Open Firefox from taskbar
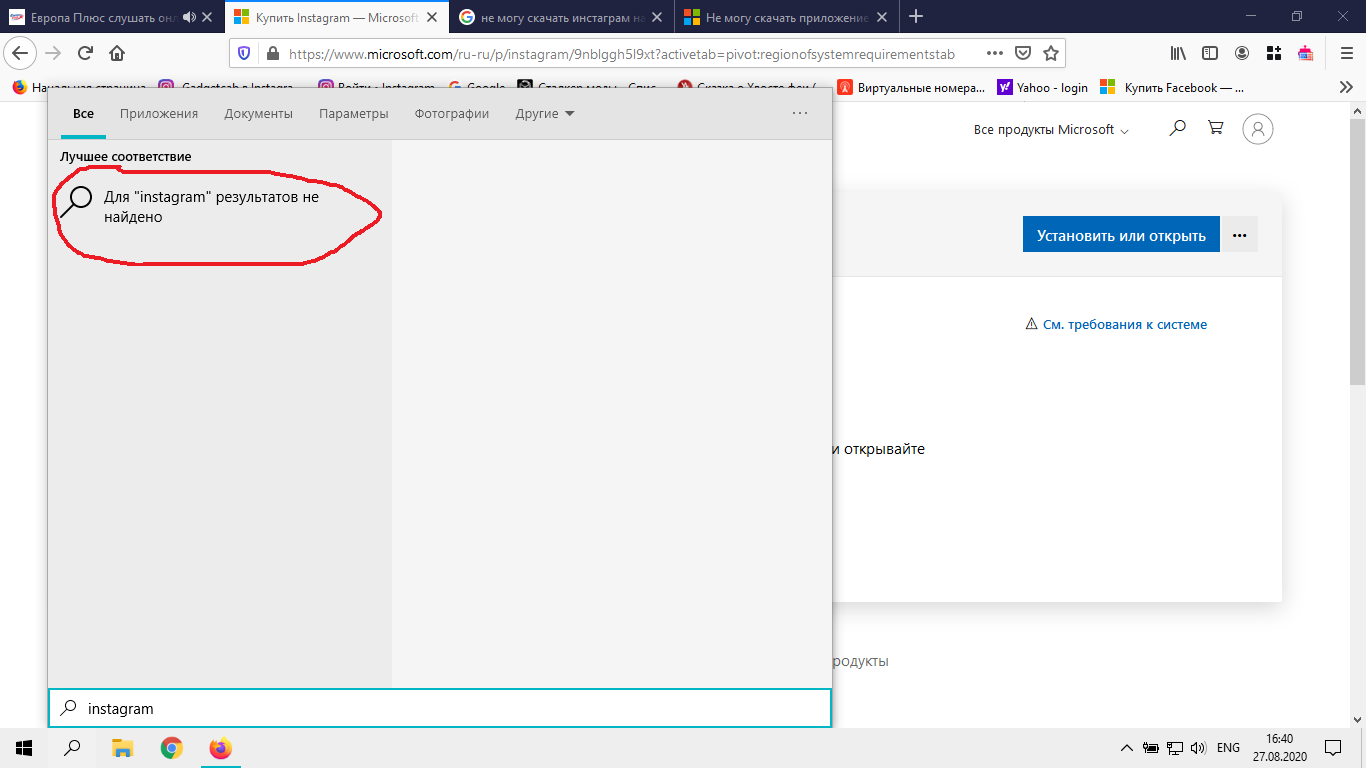Screen dimensions: 1366x768 click(x=221, y=747)
